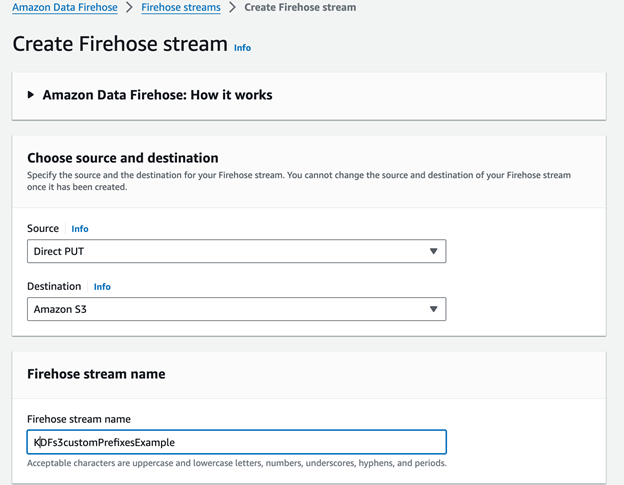Click the arrow icon on Destination dropdown
The image size is (624, 485).
click(x=433, y=309)
